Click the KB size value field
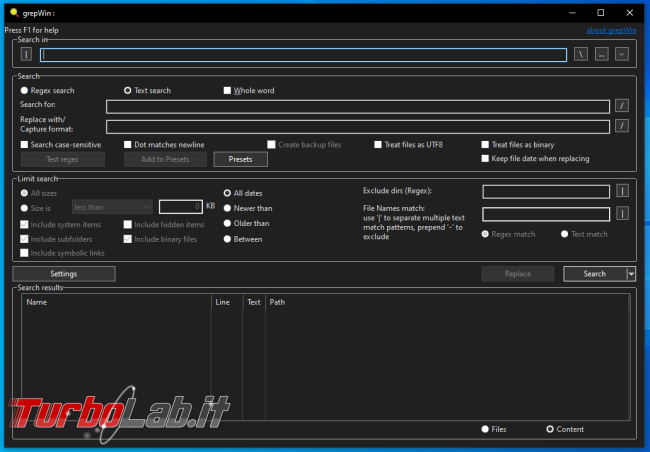Screen dimensions: 650x452 181,207
